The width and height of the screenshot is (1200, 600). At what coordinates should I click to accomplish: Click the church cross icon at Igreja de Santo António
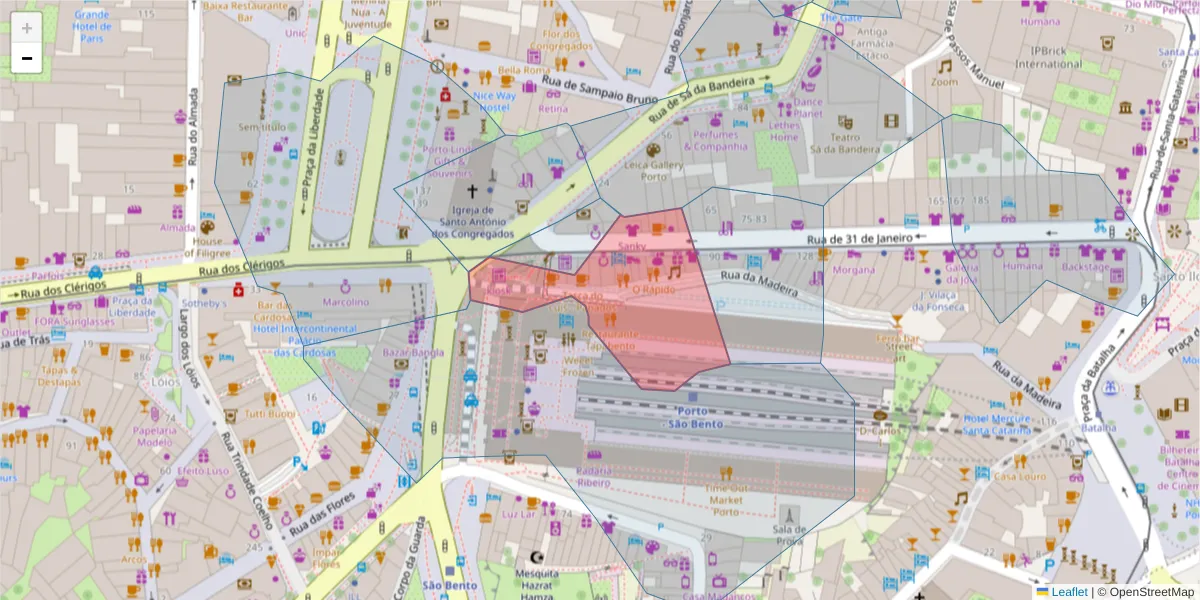tap(472, 191)
